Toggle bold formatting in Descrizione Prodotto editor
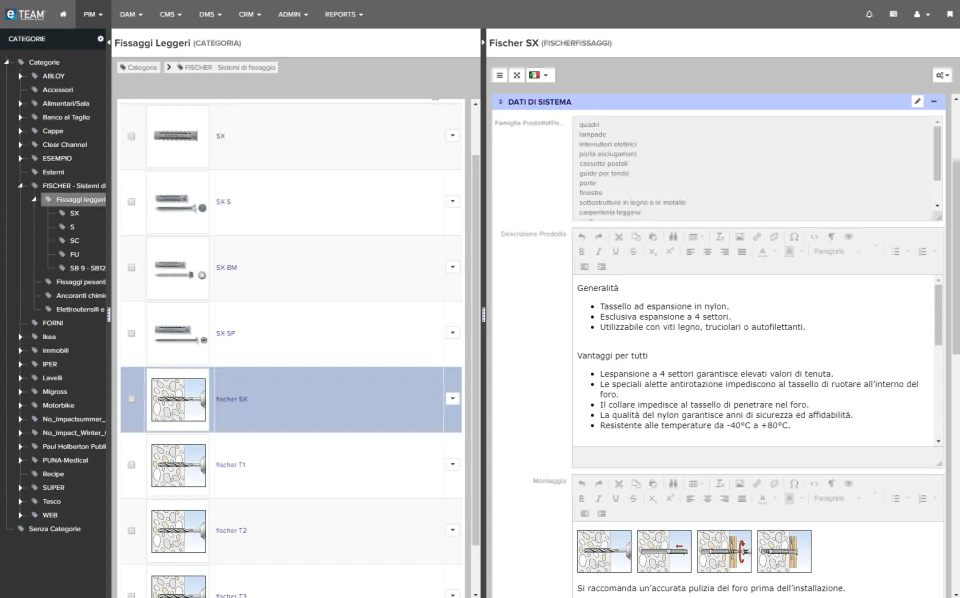This screenshot has height=598, width=960. (x=582, y=252)
